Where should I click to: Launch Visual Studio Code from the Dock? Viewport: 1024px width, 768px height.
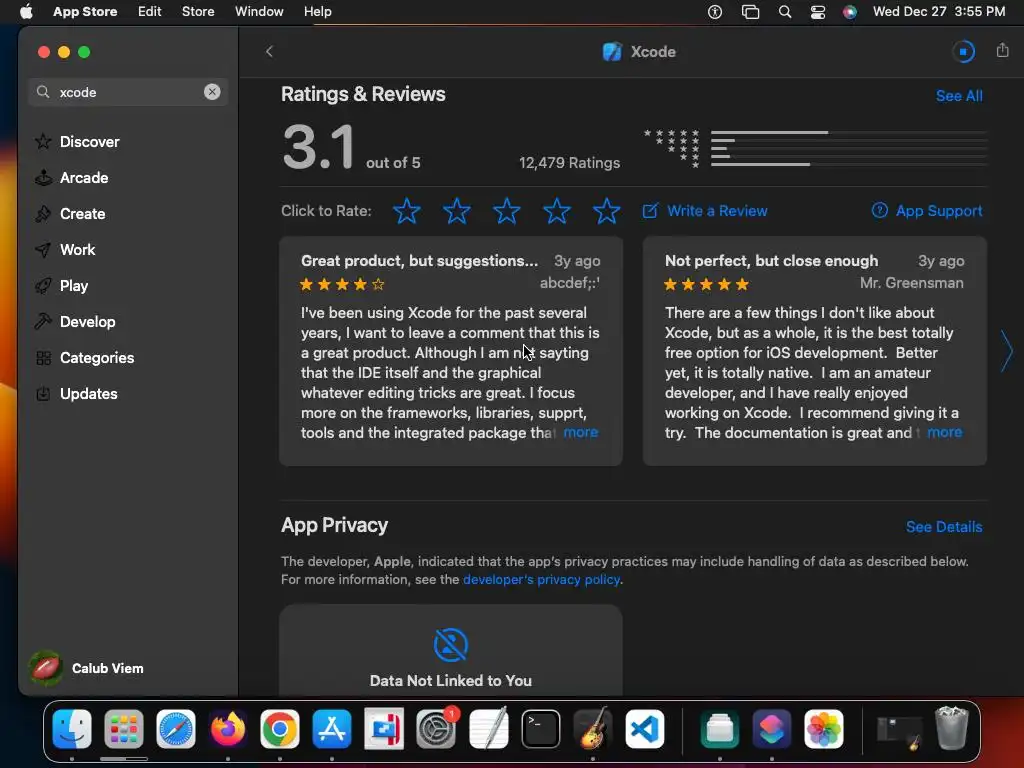(645, 729)
